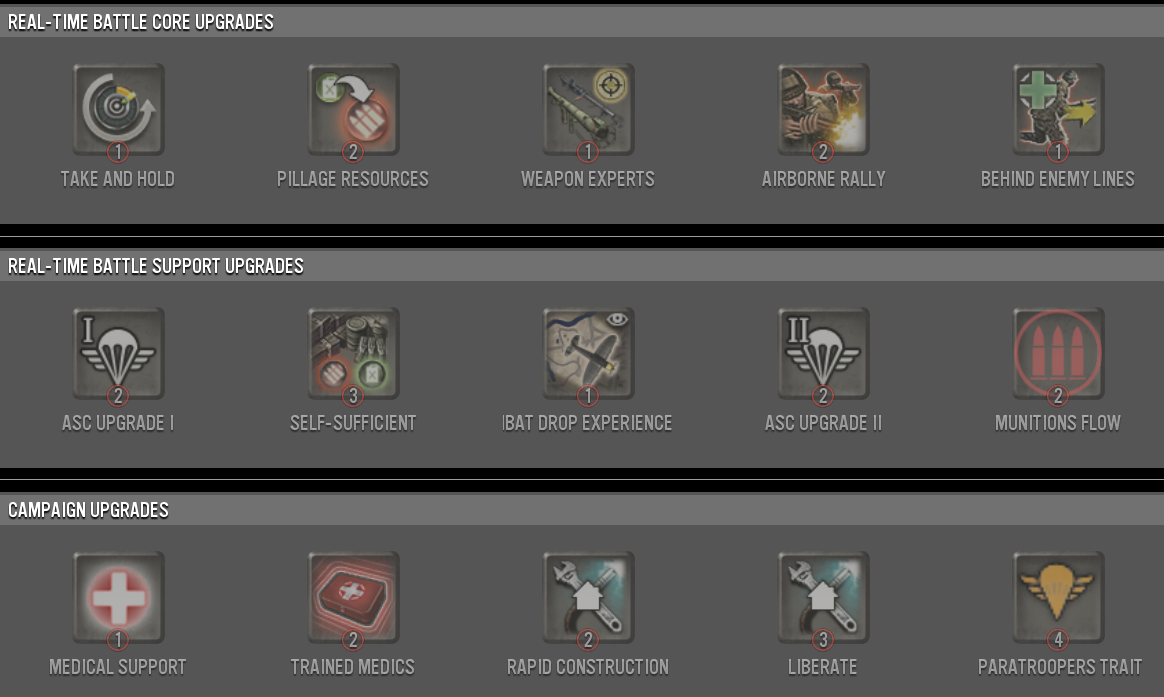
Task: Click the Pillage Resources upgrade icon
Action: pyautogui.click(x=353, y=109)
